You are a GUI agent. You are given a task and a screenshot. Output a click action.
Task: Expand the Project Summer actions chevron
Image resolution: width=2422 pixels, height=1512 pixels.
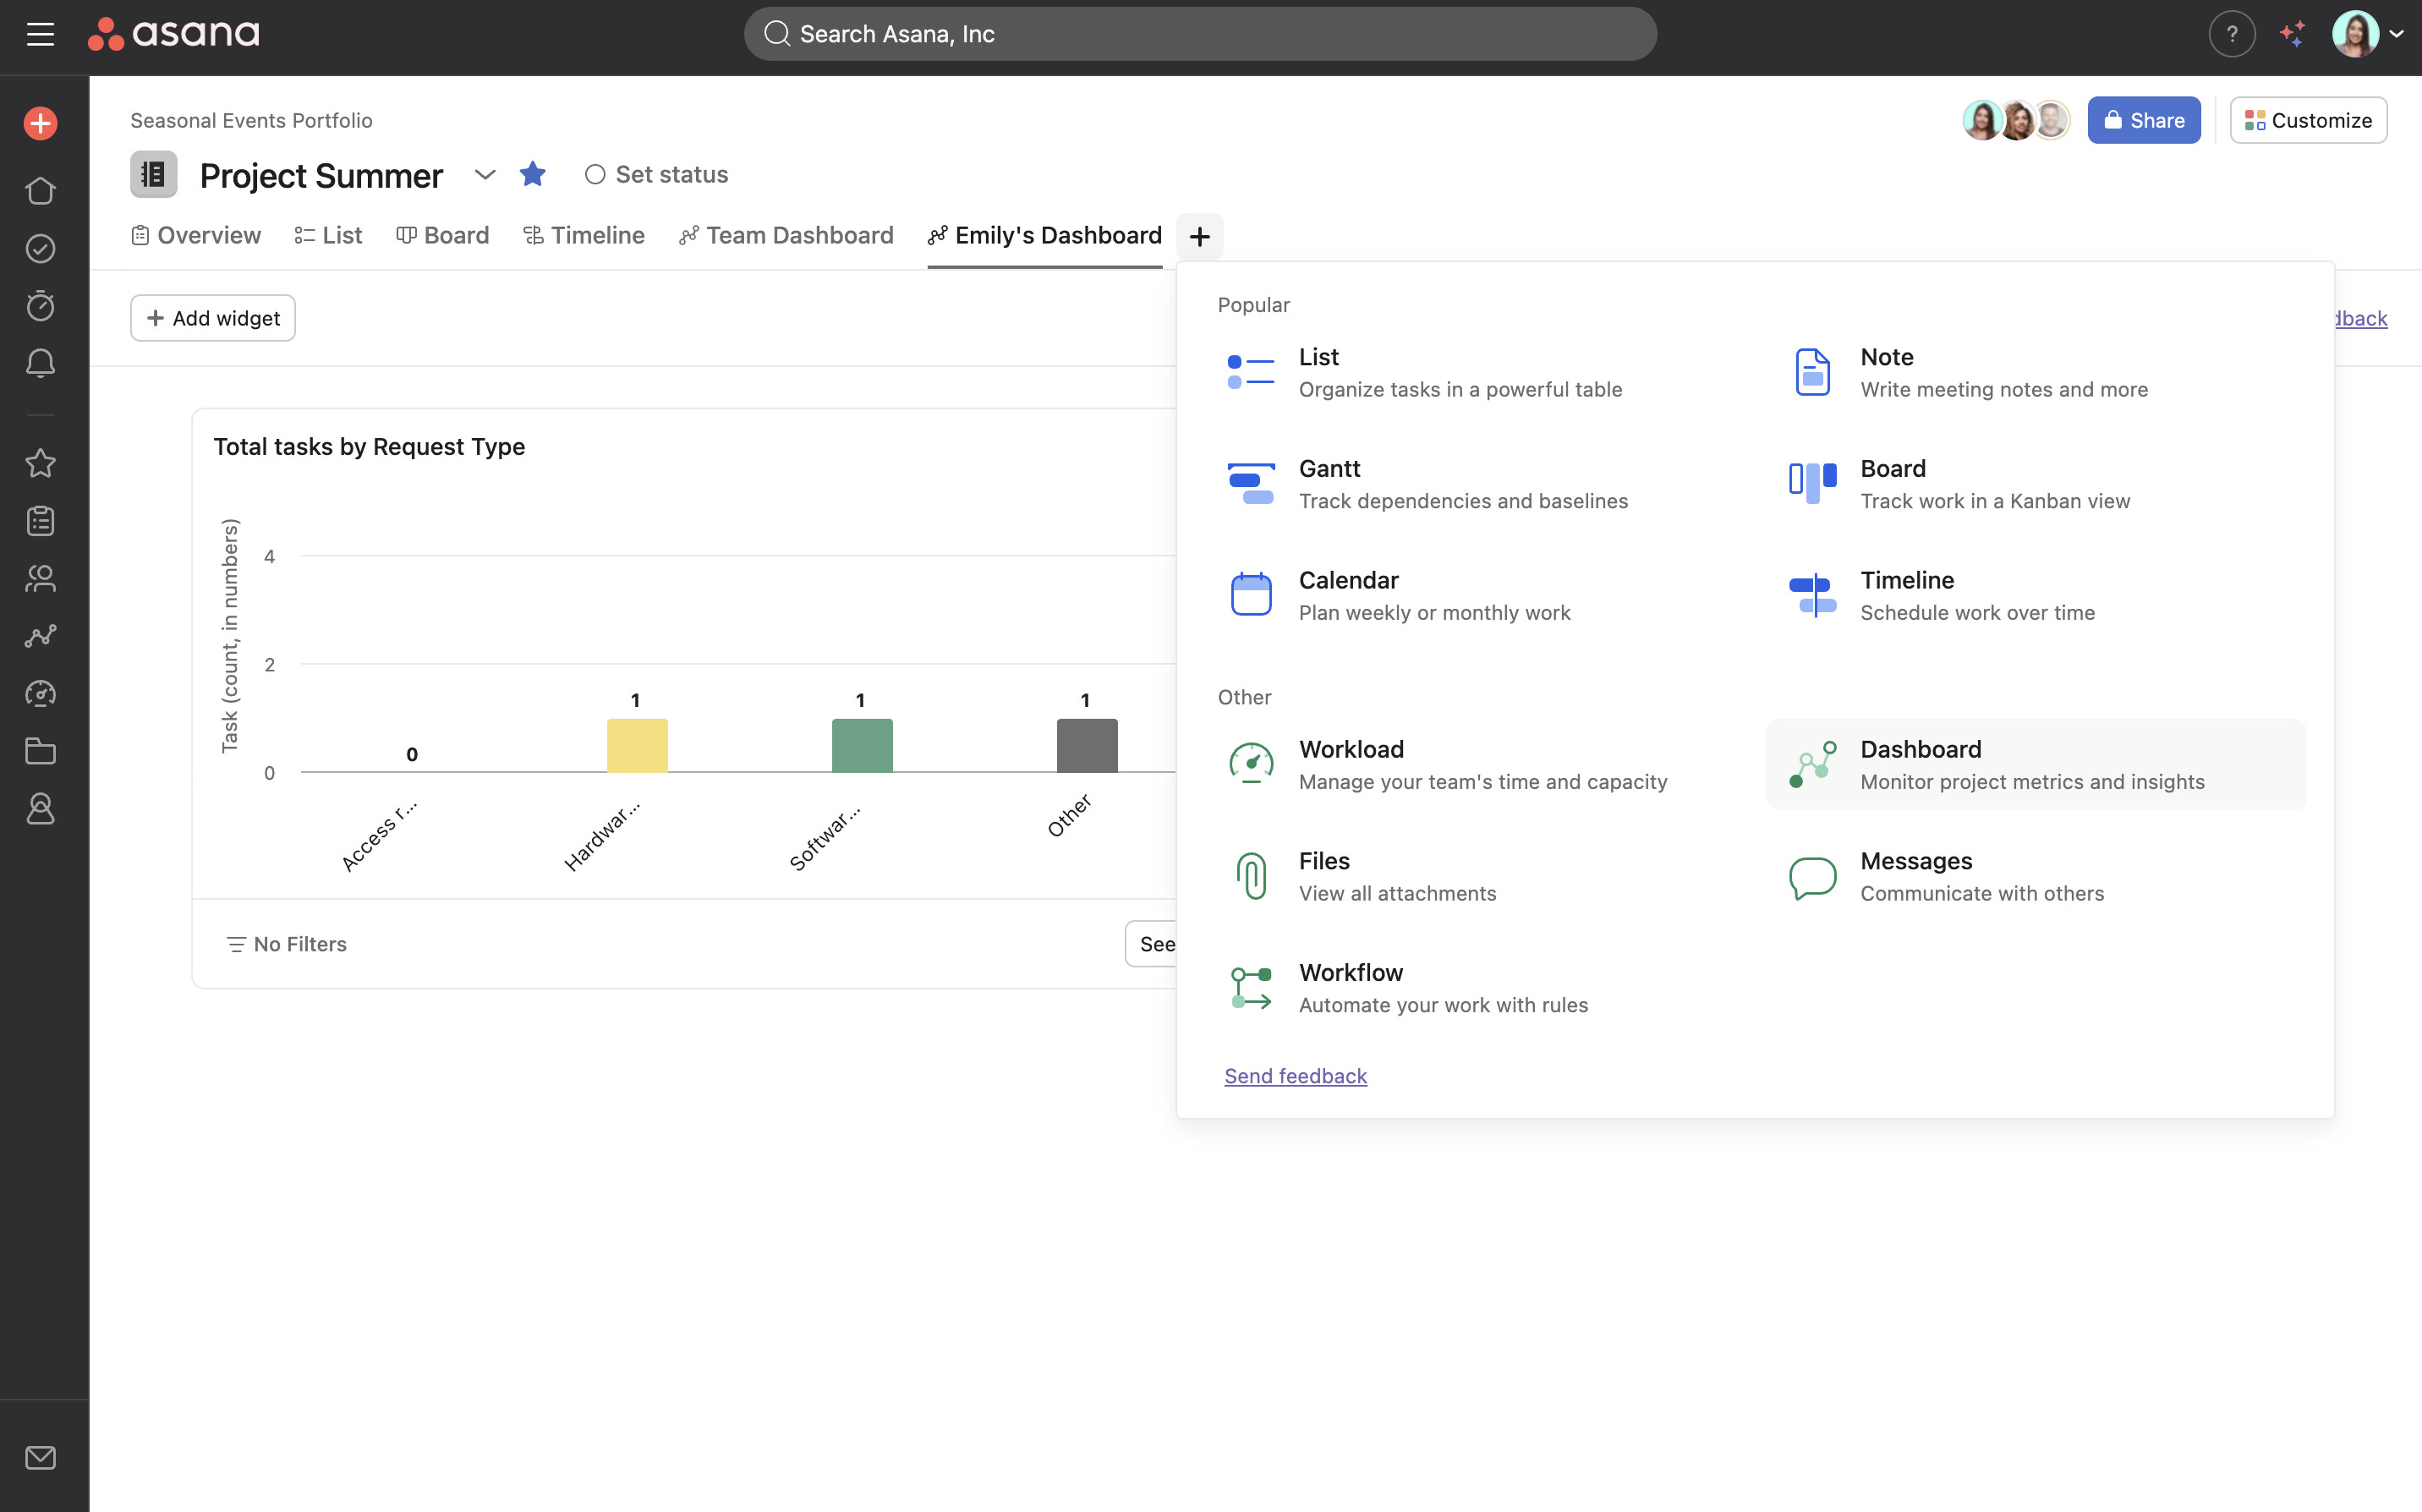coord(485,174)
